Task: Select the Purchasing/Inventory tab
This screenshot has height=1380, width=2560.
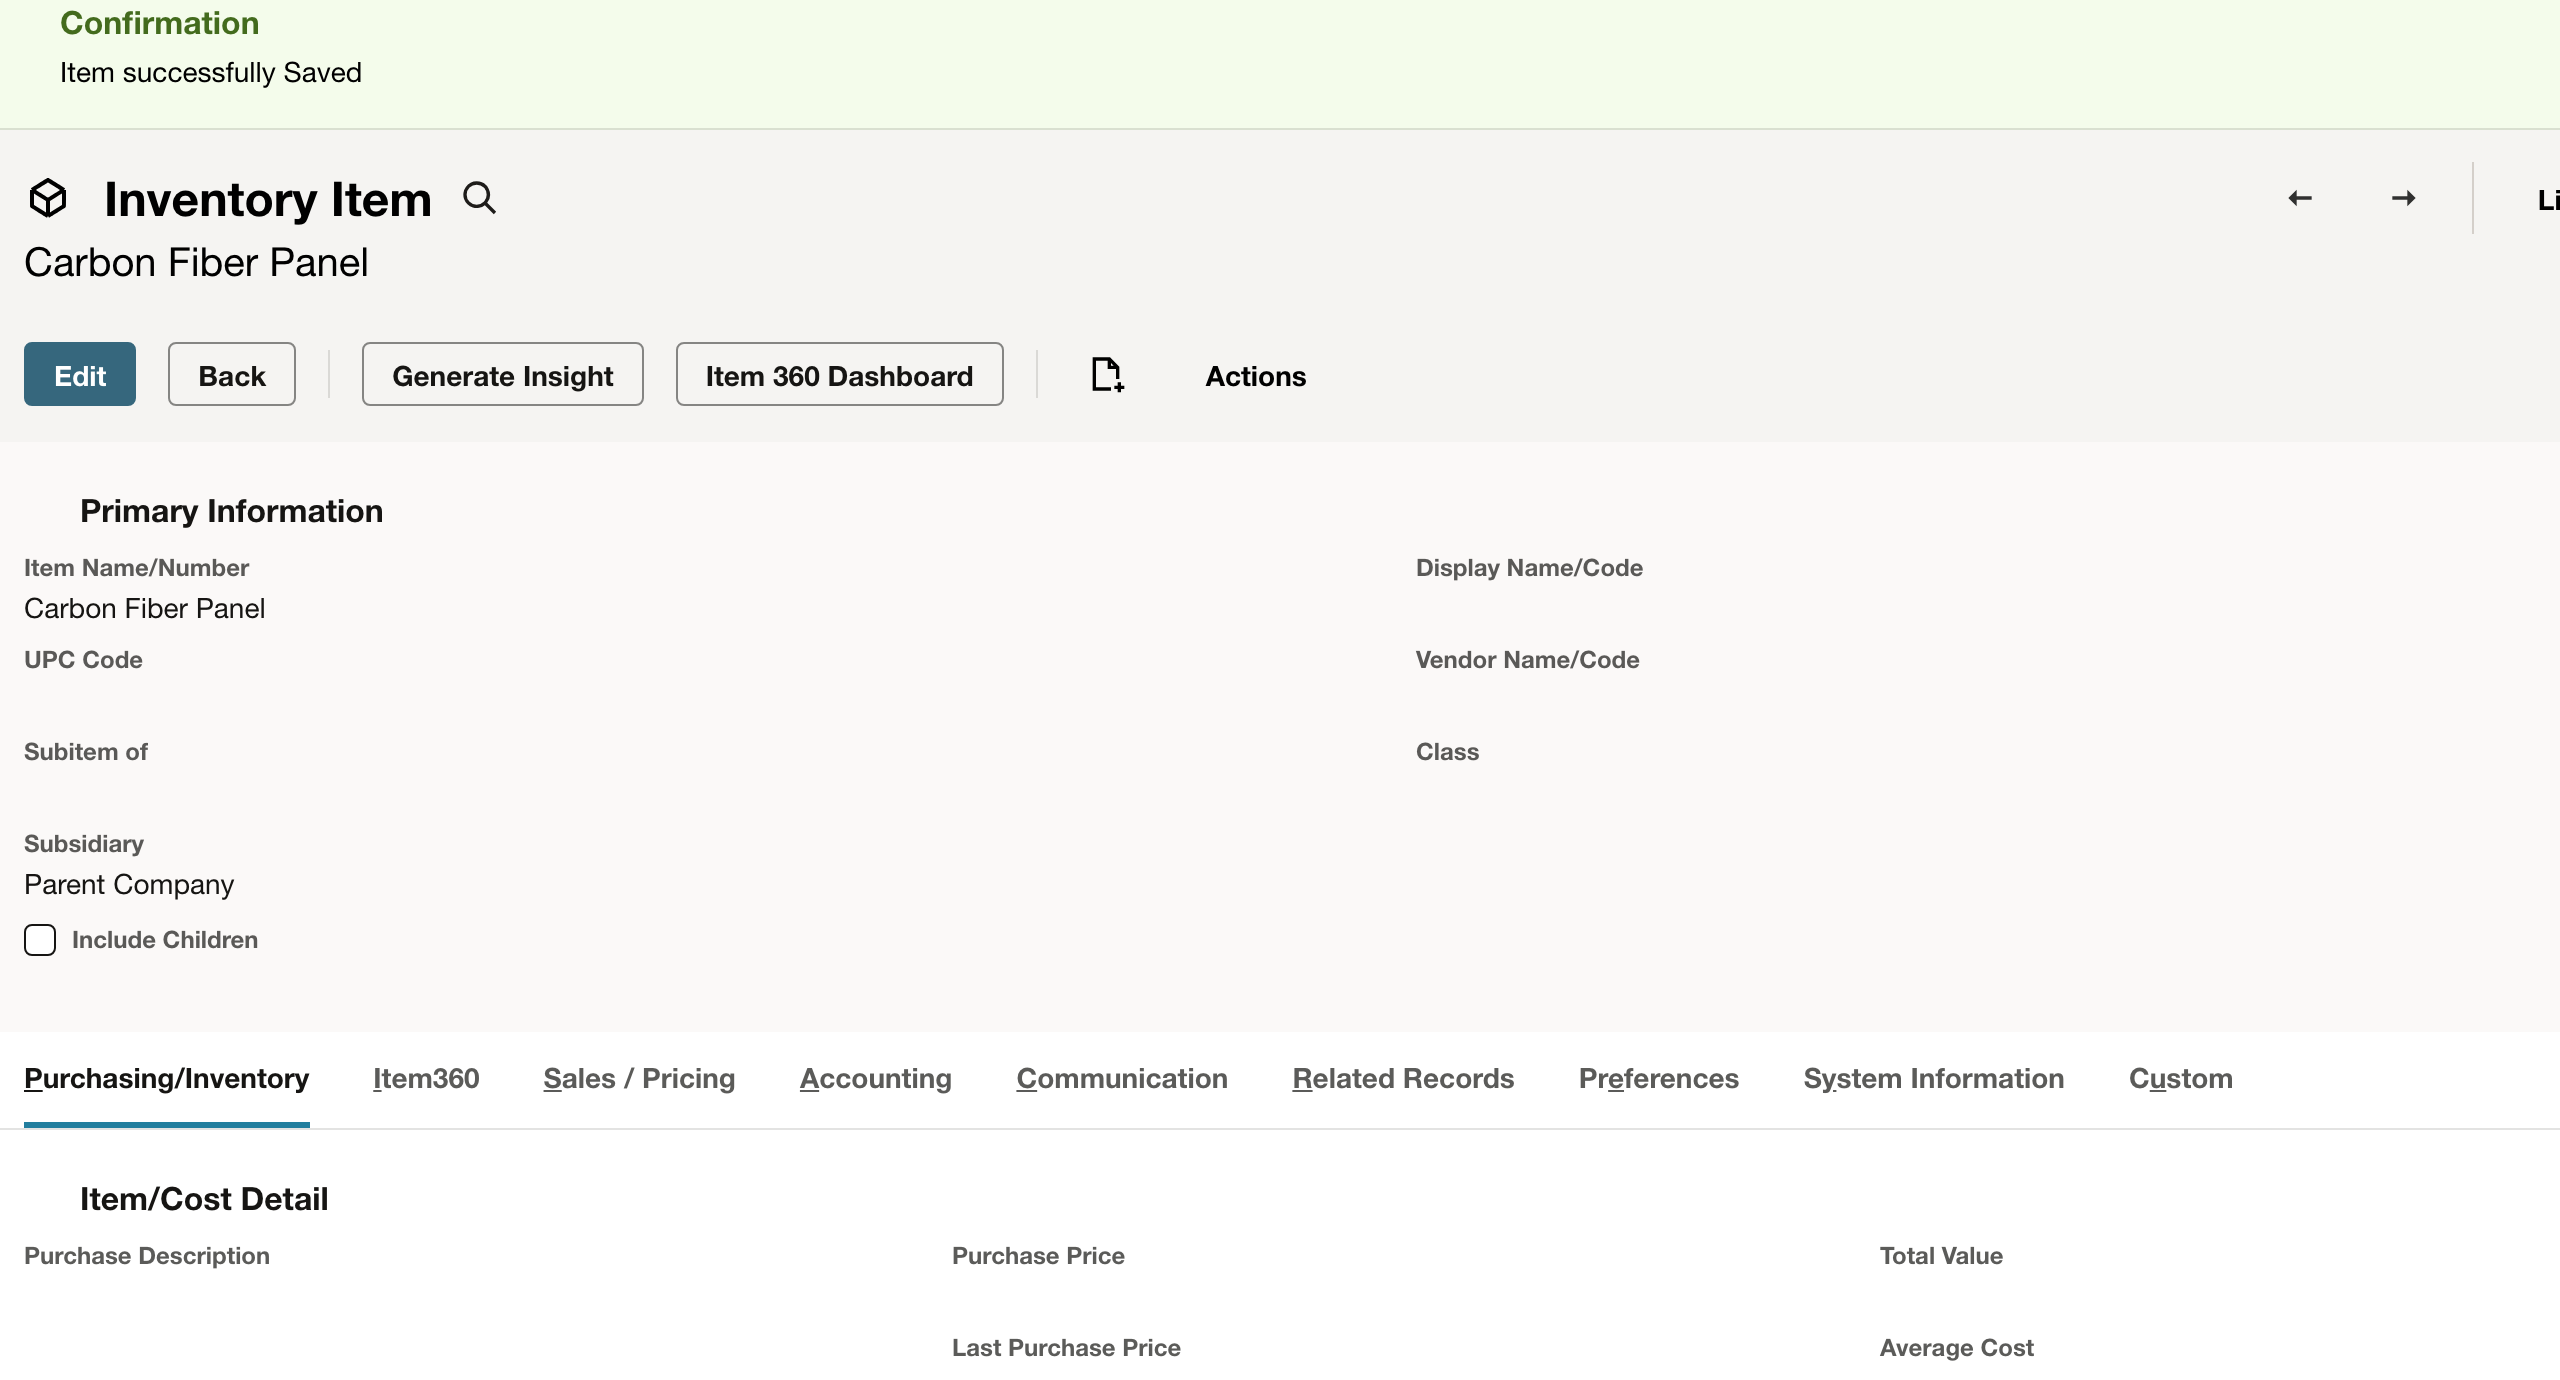Action: click(167, 1079)
